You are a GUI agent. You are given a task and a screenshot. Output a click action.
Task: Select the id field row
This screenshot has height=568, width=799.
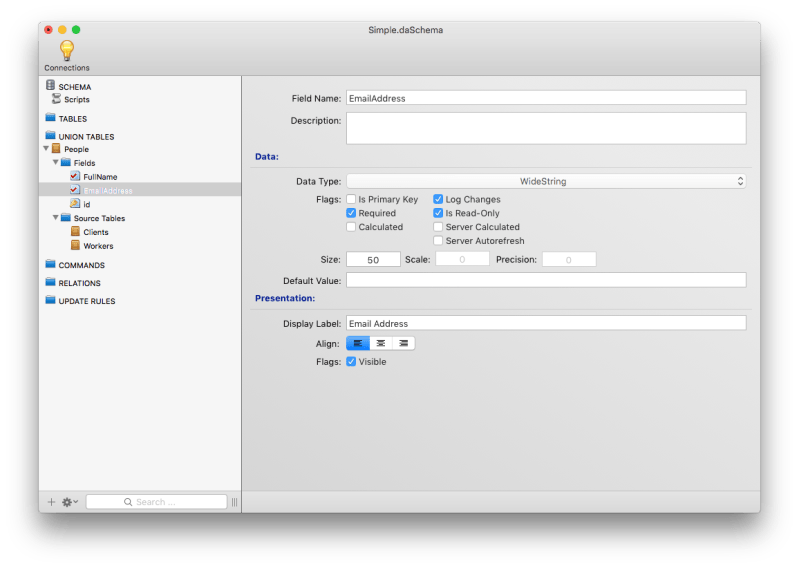click(x=140, y=204)
